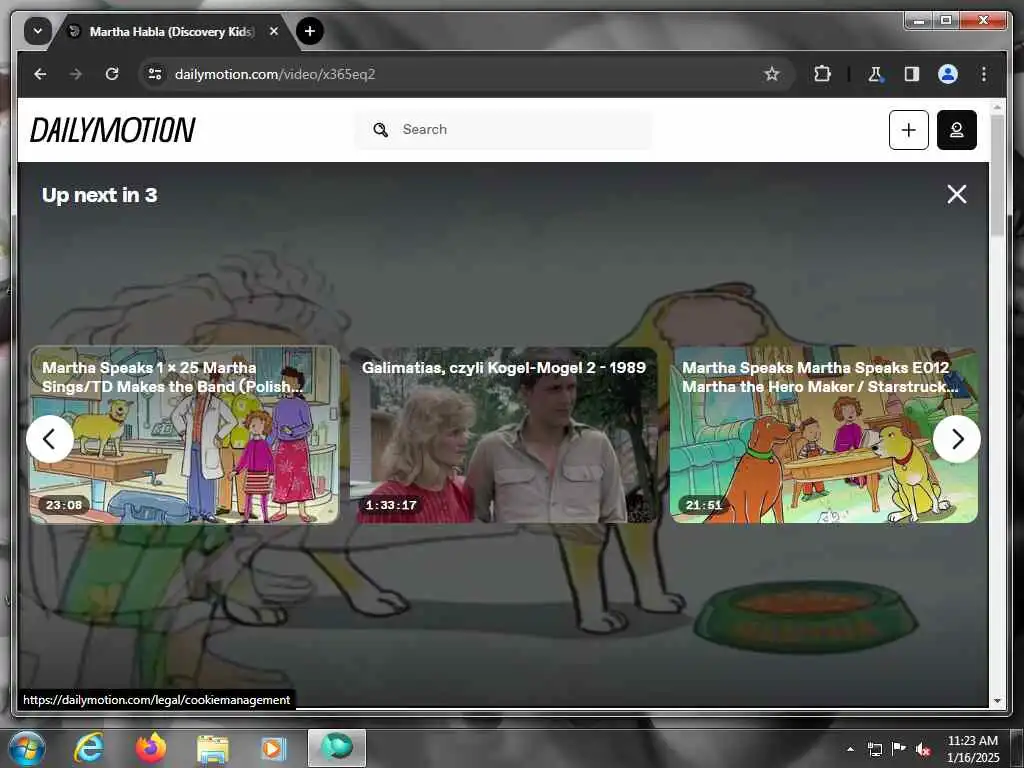Open Windows Media Player from taskbar

coord(273,748)
